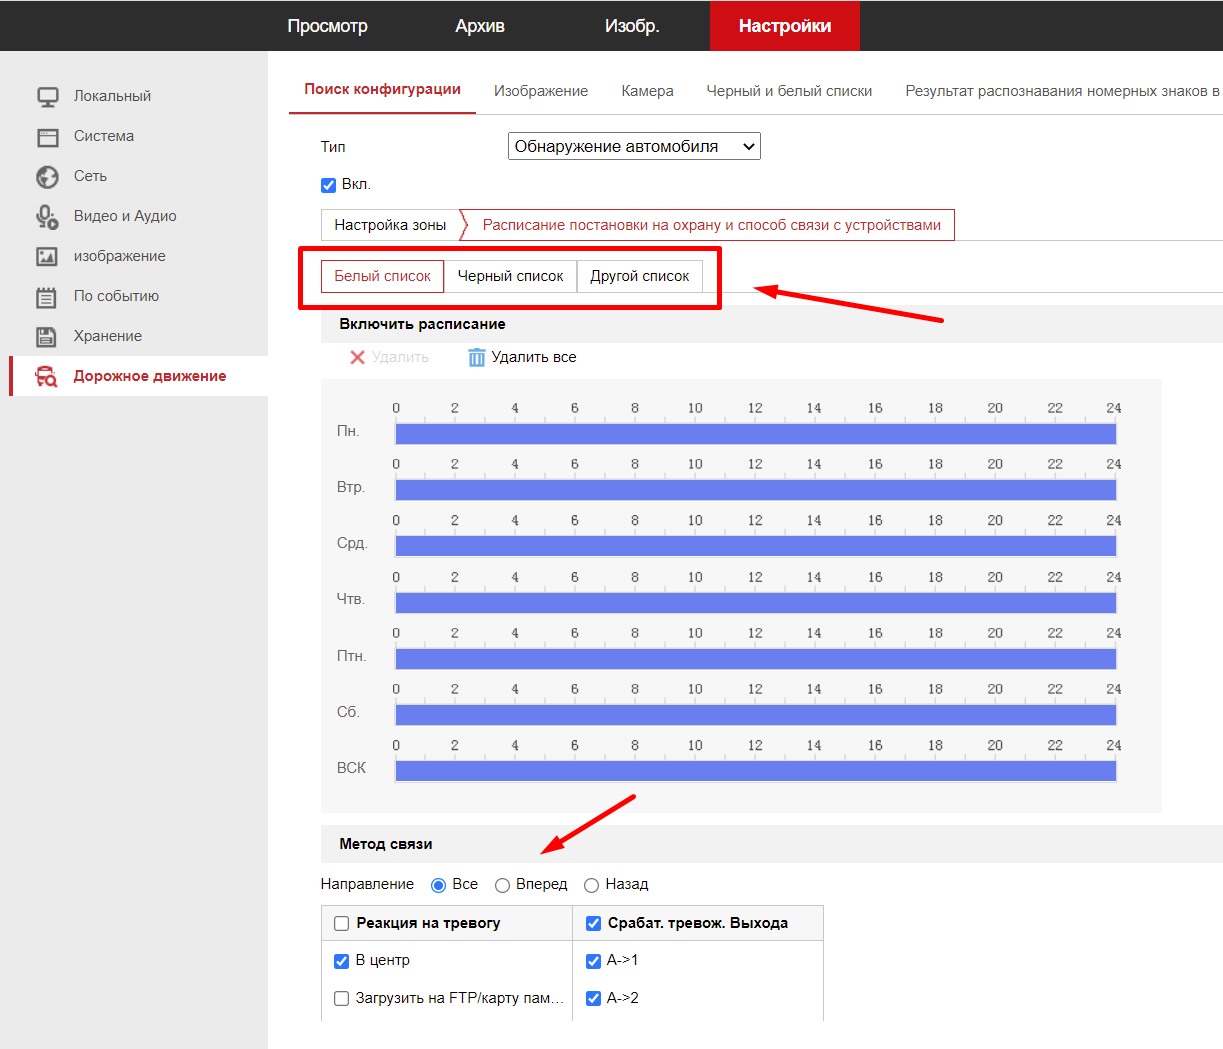Click the event calendar icon in sidebar
Image resolution: width=1223 pixels, height=1049 pixels.
(47, 297)
